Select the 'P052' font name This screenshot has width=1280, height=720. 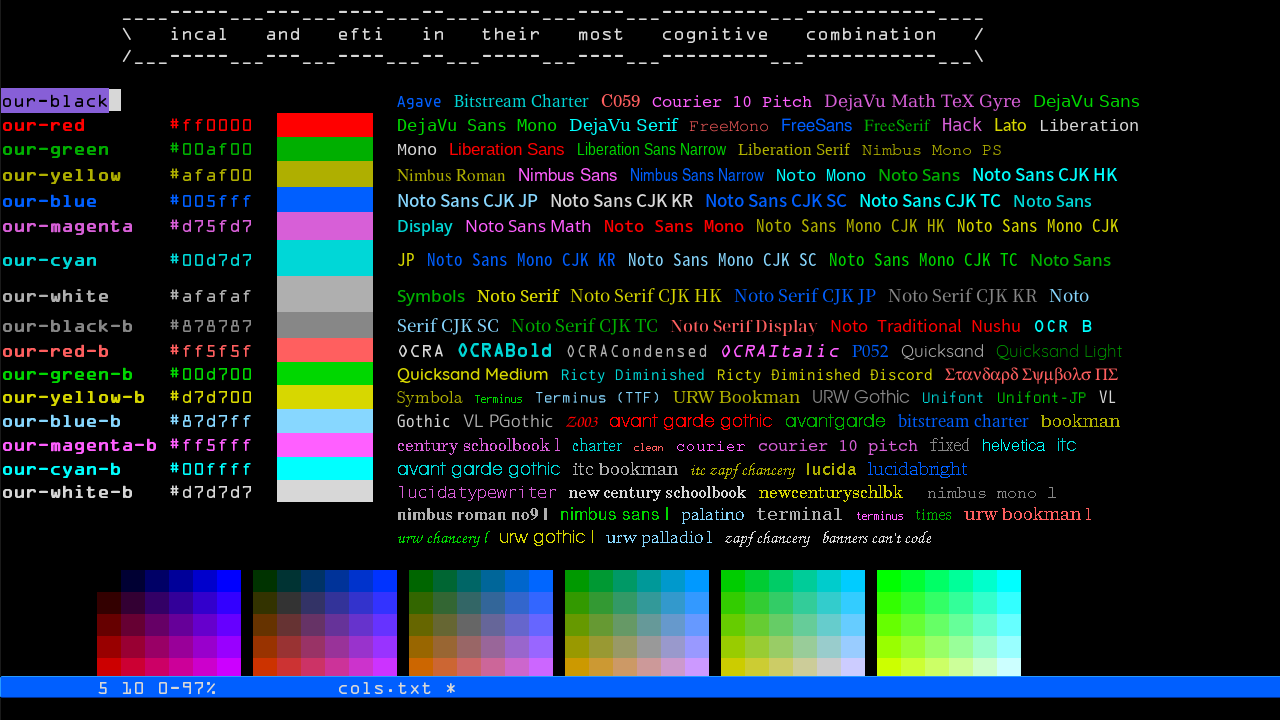(x=870, y=352)
